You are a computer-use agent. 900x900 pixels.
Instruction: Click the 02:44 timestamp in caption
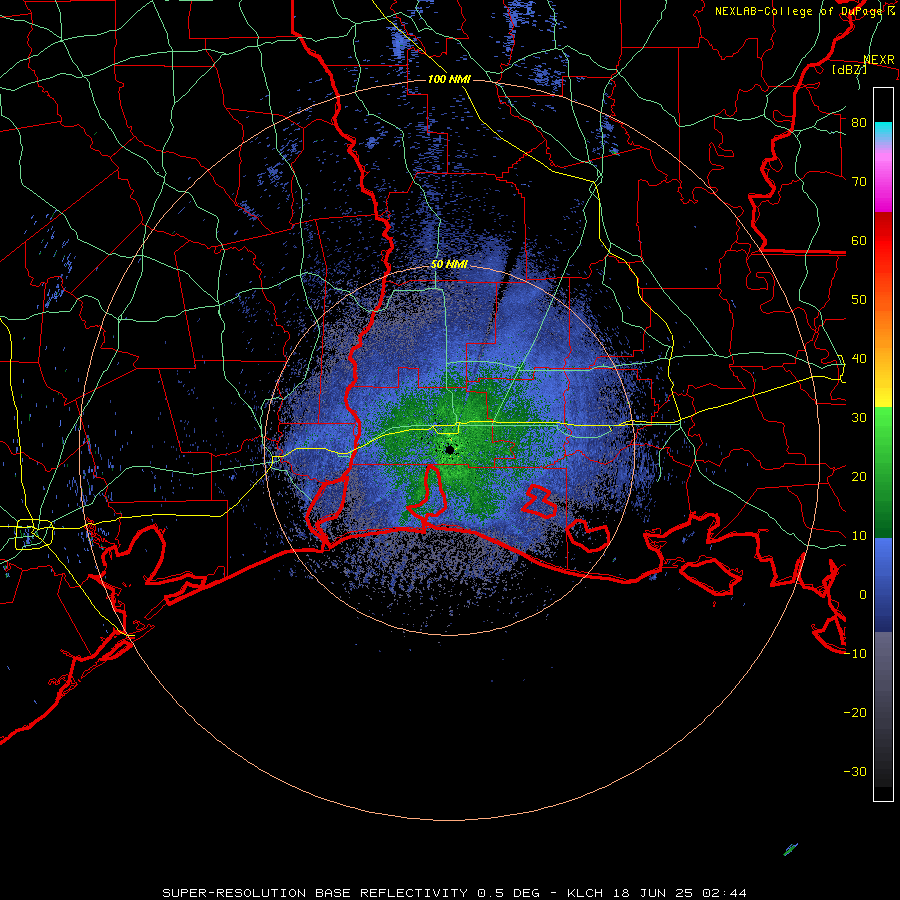[x=726, y=893]
